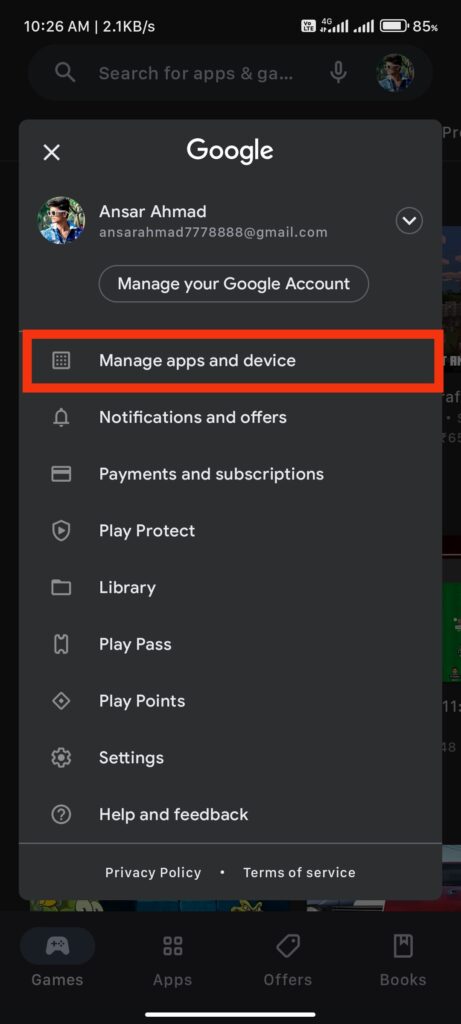Image resolution: width=461 pixels, height=1024 pixels.
Task: Tap the voice search microphone icon
Action: pyautogui.click(x=338, y=73)
